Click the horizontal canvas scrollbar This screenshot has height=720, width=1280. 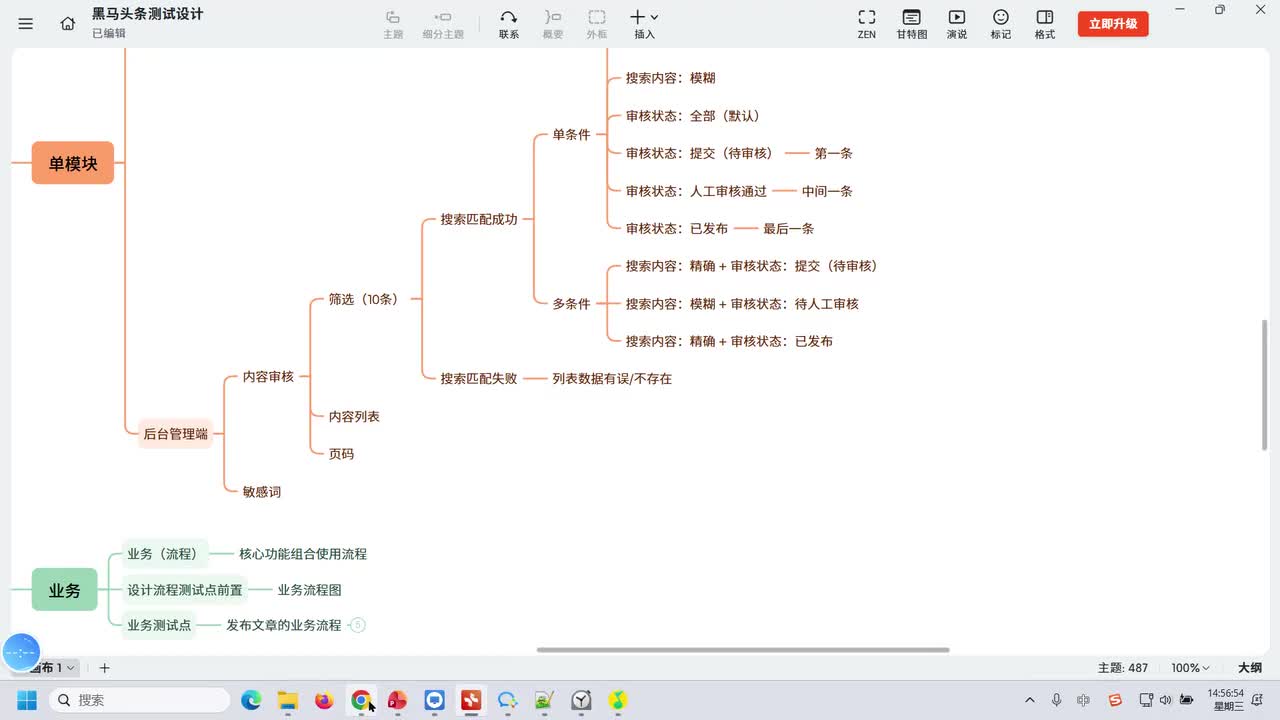click(x=743, y=650)
